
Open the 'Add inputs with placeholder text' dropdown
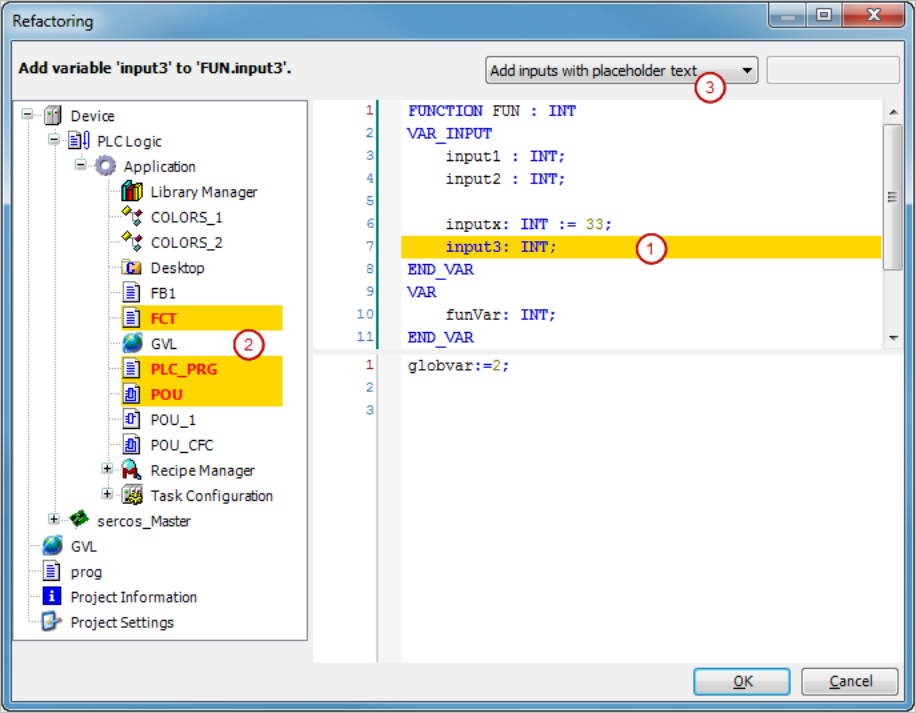coord(748,71)
